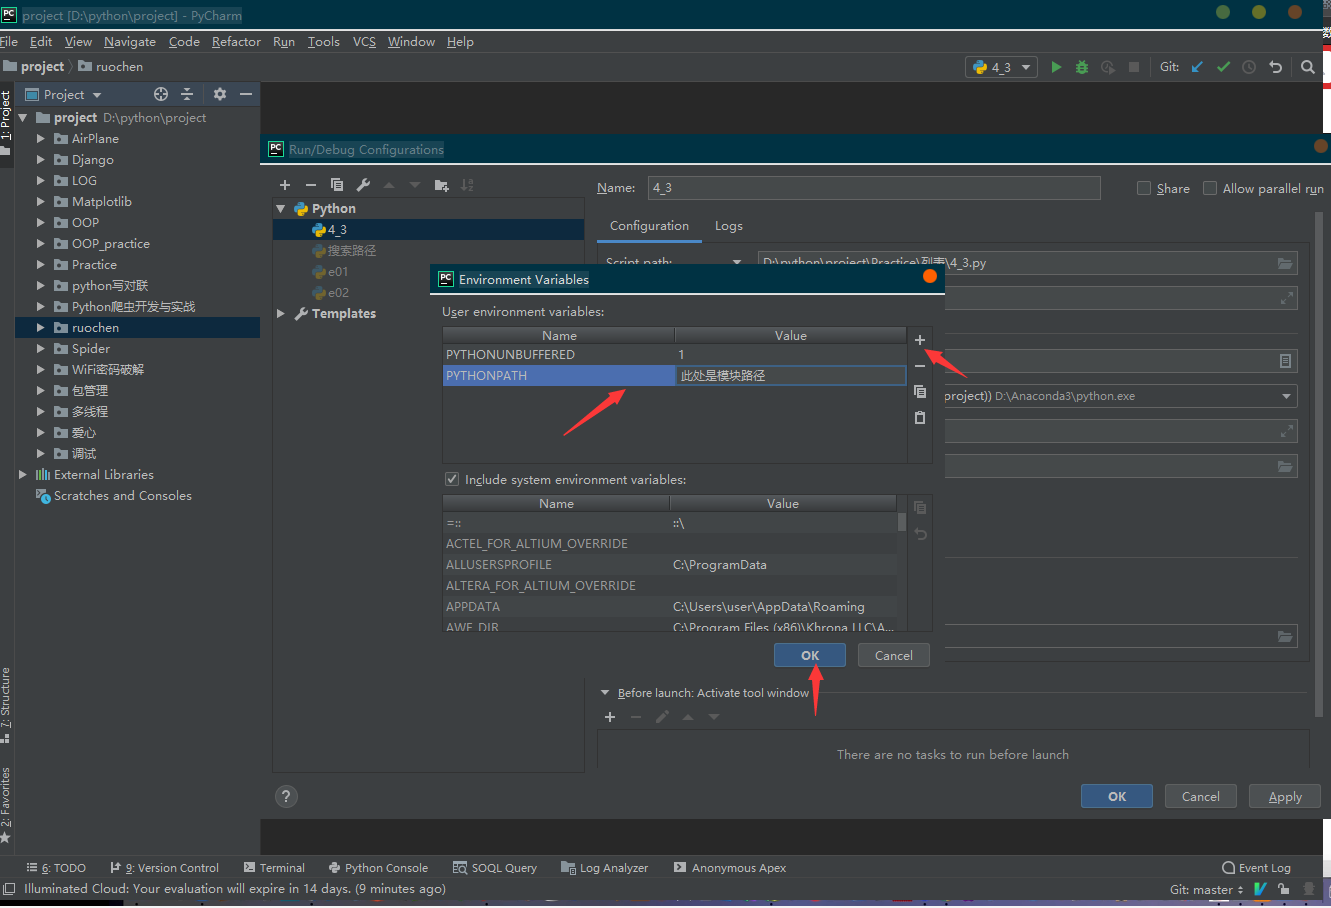
Task: Open Project panel settings gear
Action: [220, 94]
